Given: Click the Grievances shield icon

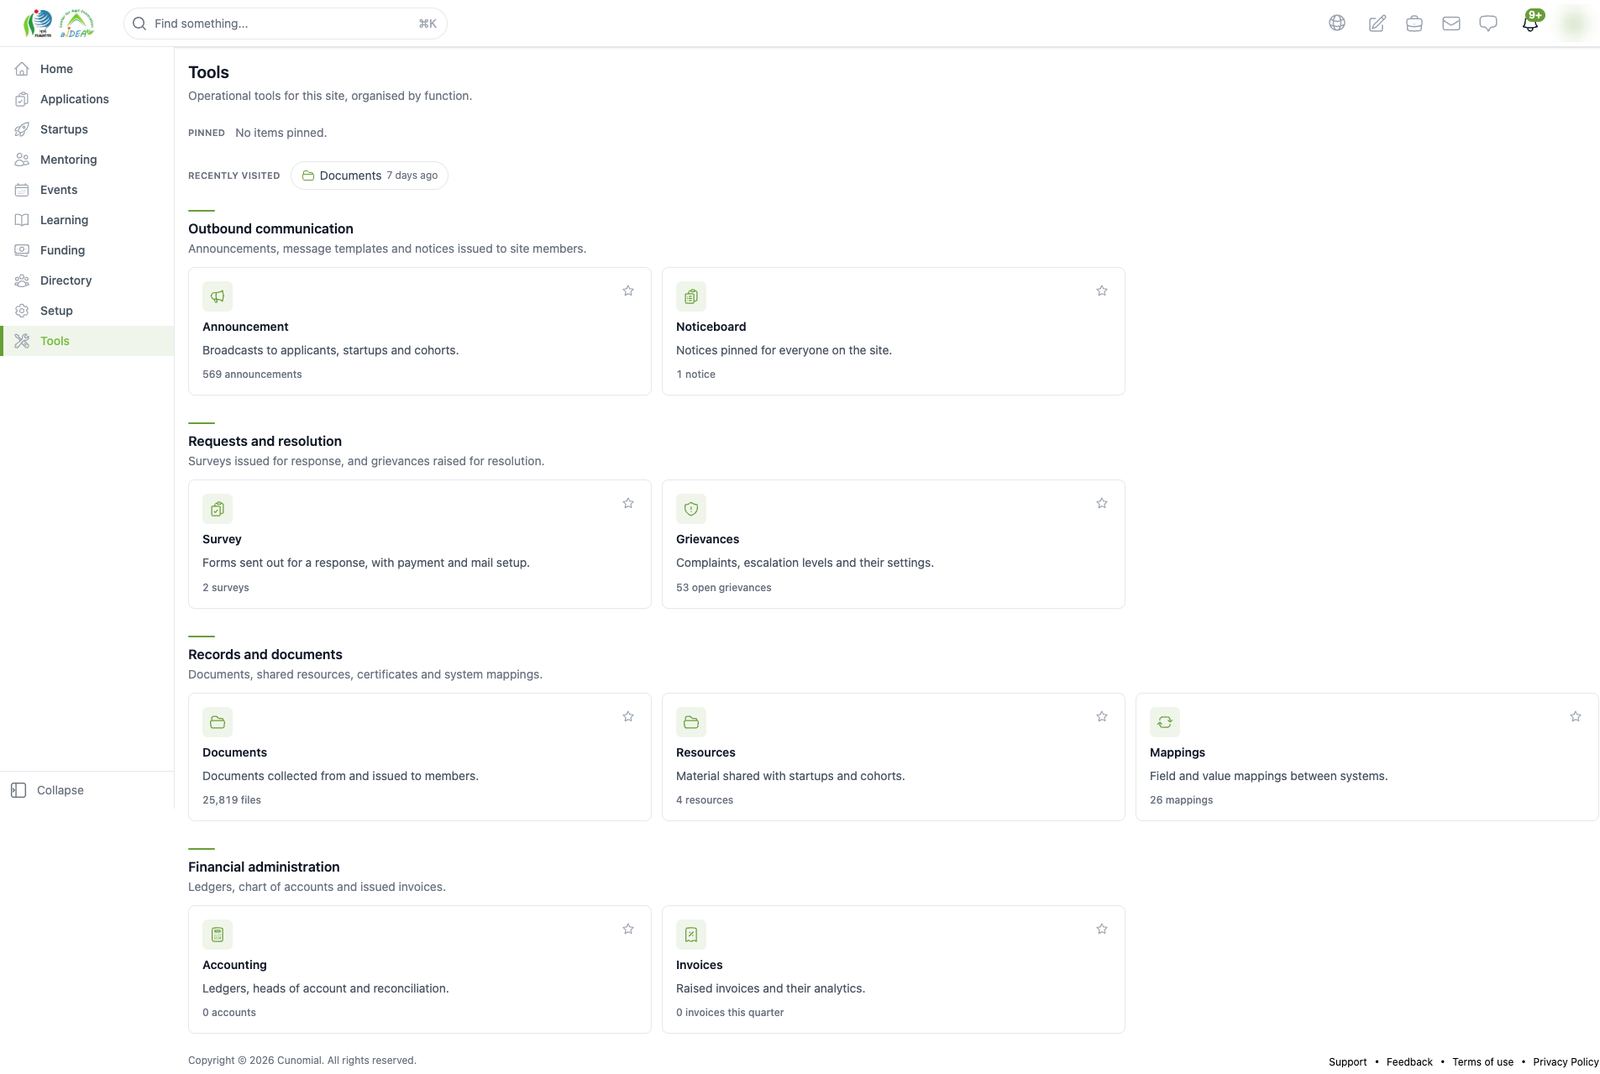Looking at the screenshot, I should tap(691, 509).
